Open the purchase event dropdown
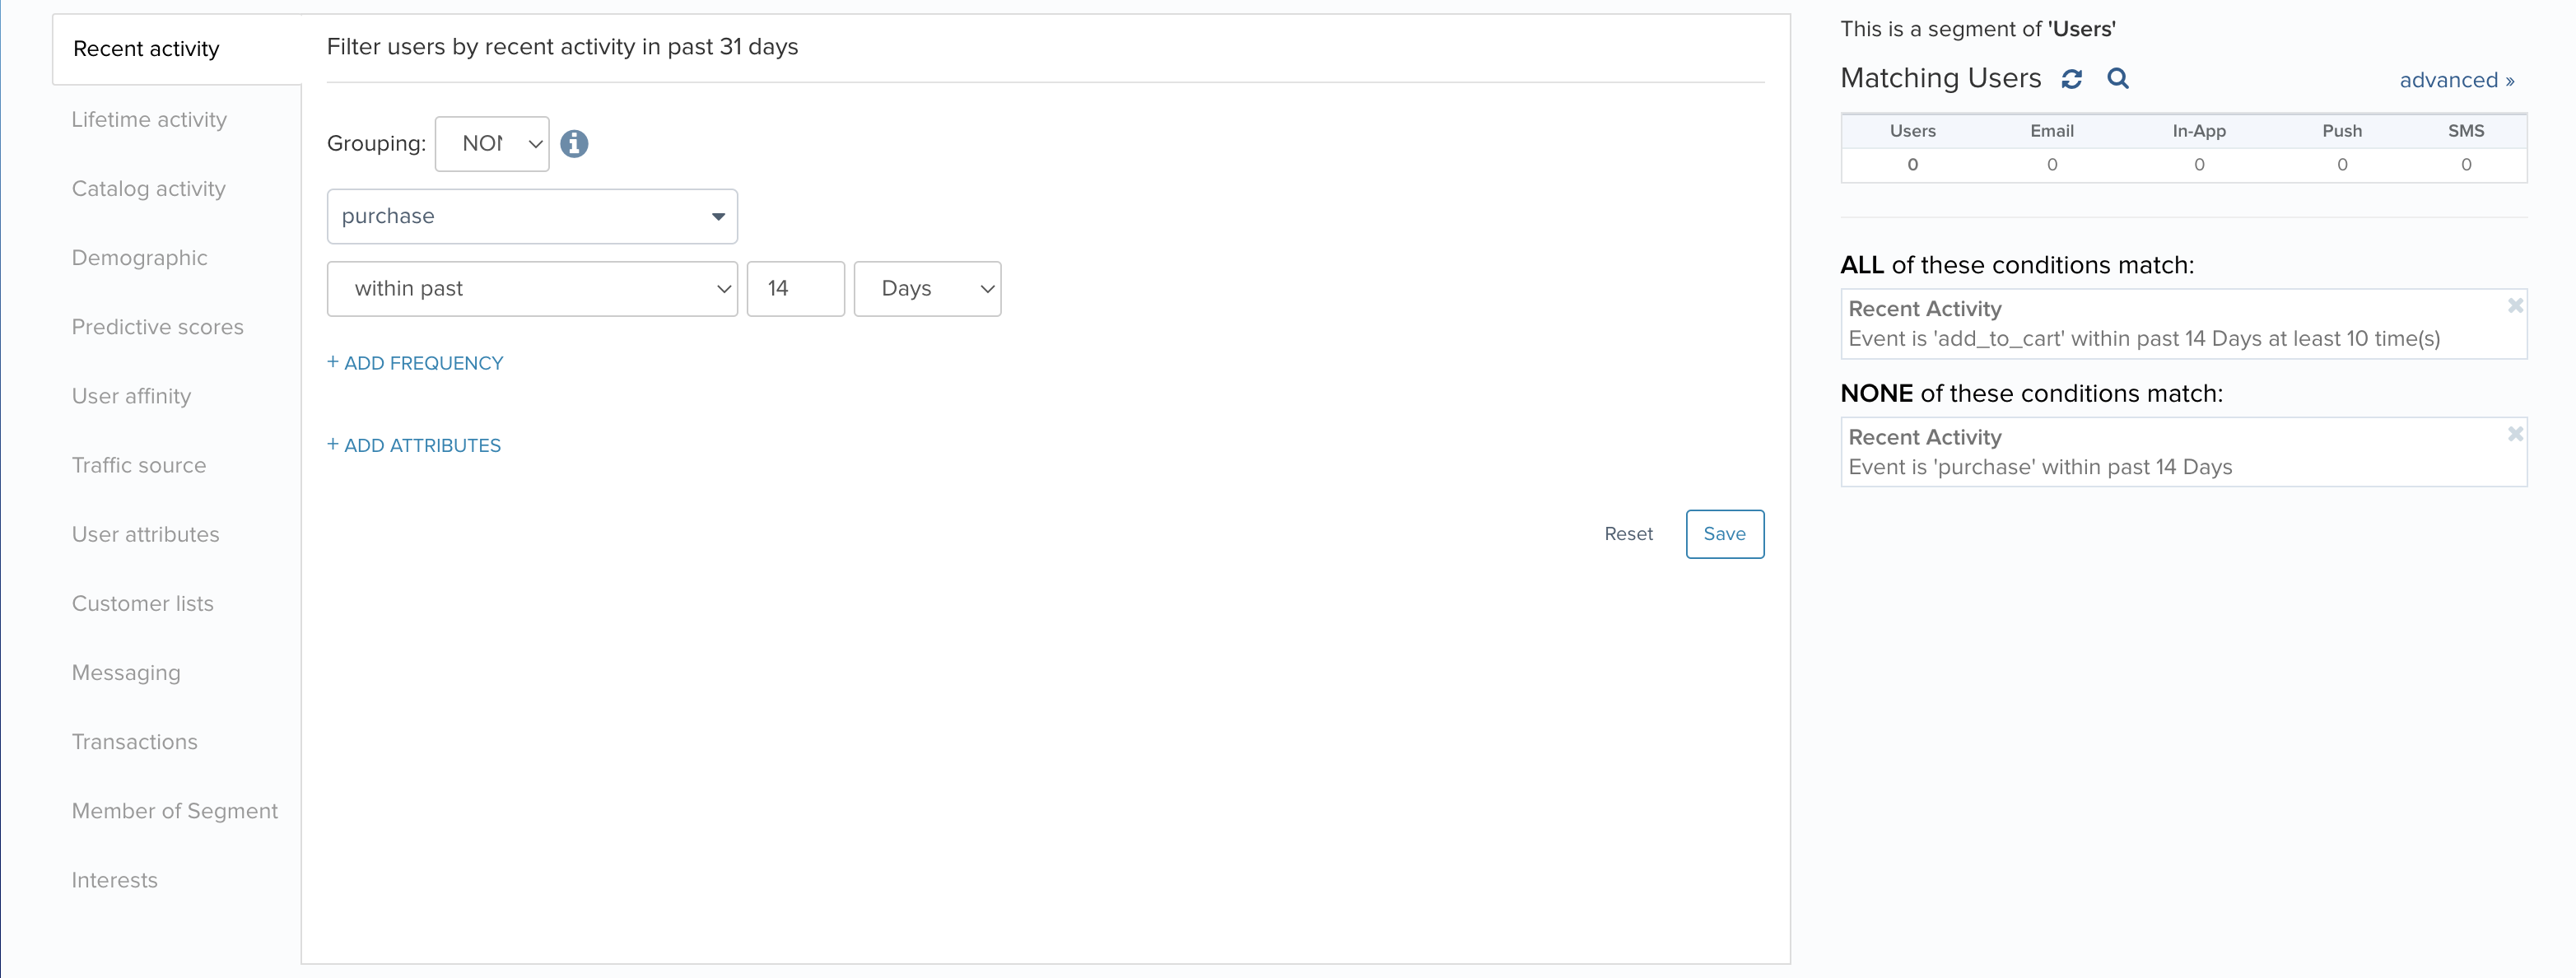2576x978 pixels. point(532,216)
